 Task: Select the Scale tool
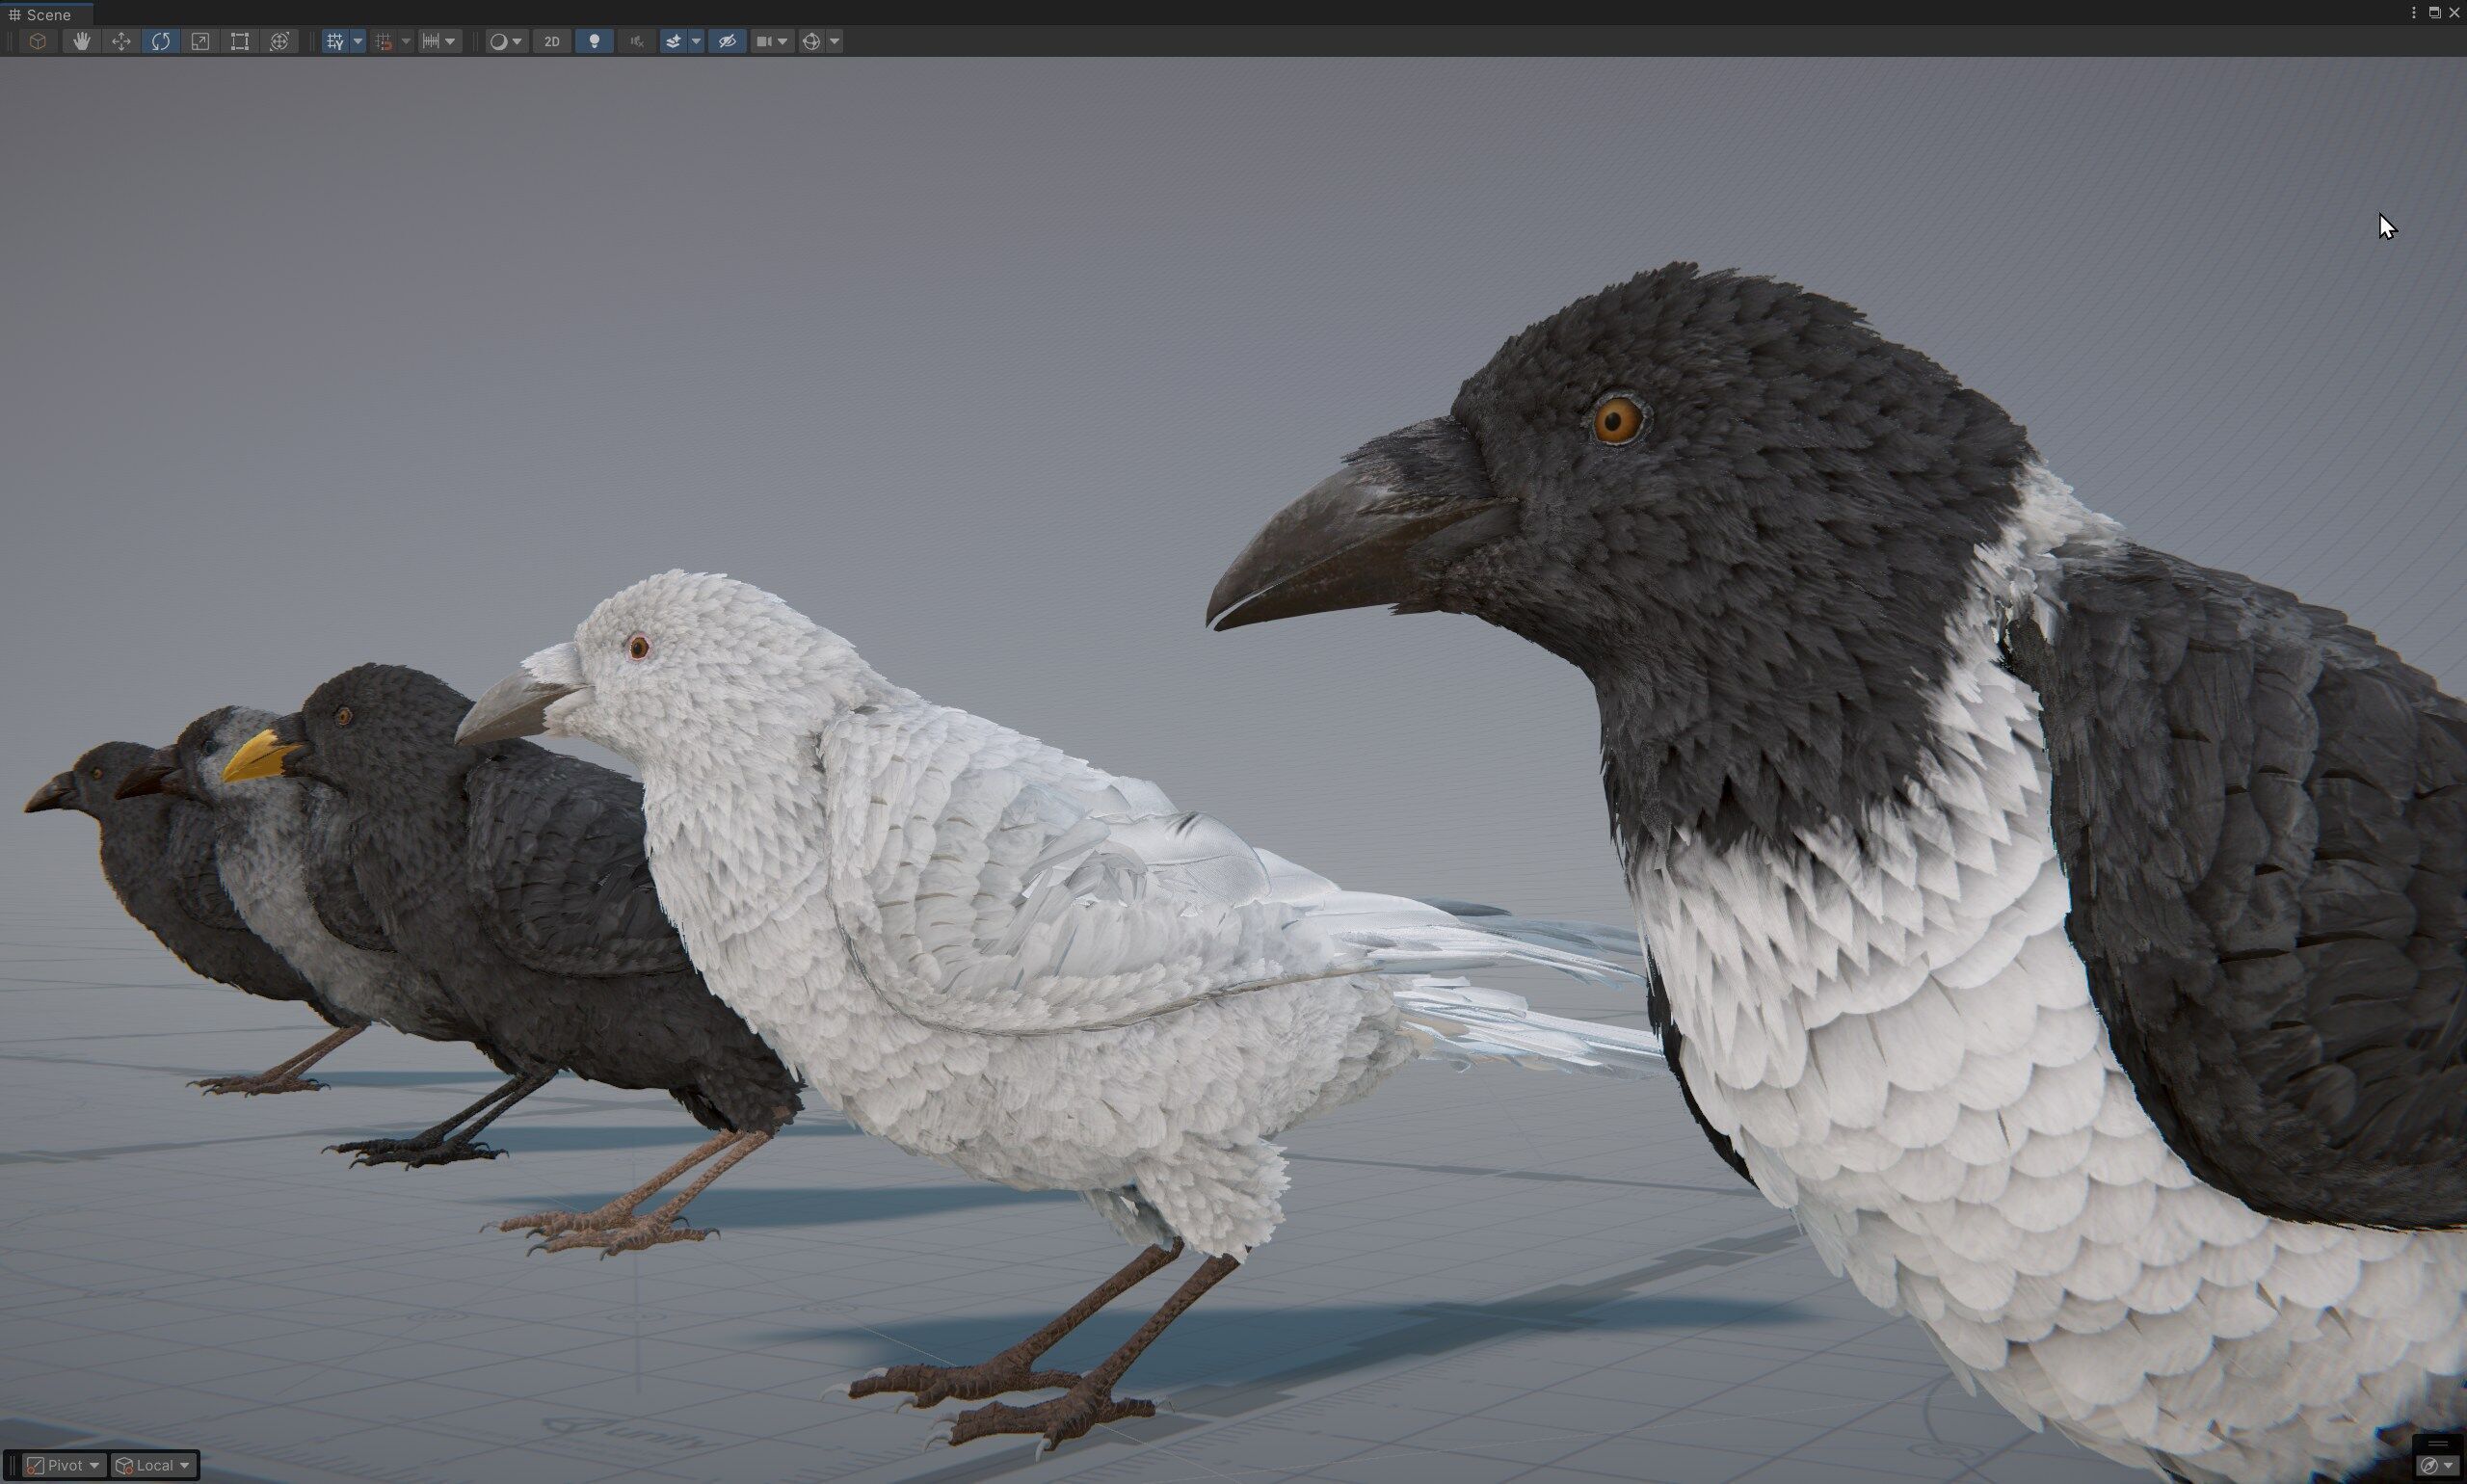click(x=200, y=41)
